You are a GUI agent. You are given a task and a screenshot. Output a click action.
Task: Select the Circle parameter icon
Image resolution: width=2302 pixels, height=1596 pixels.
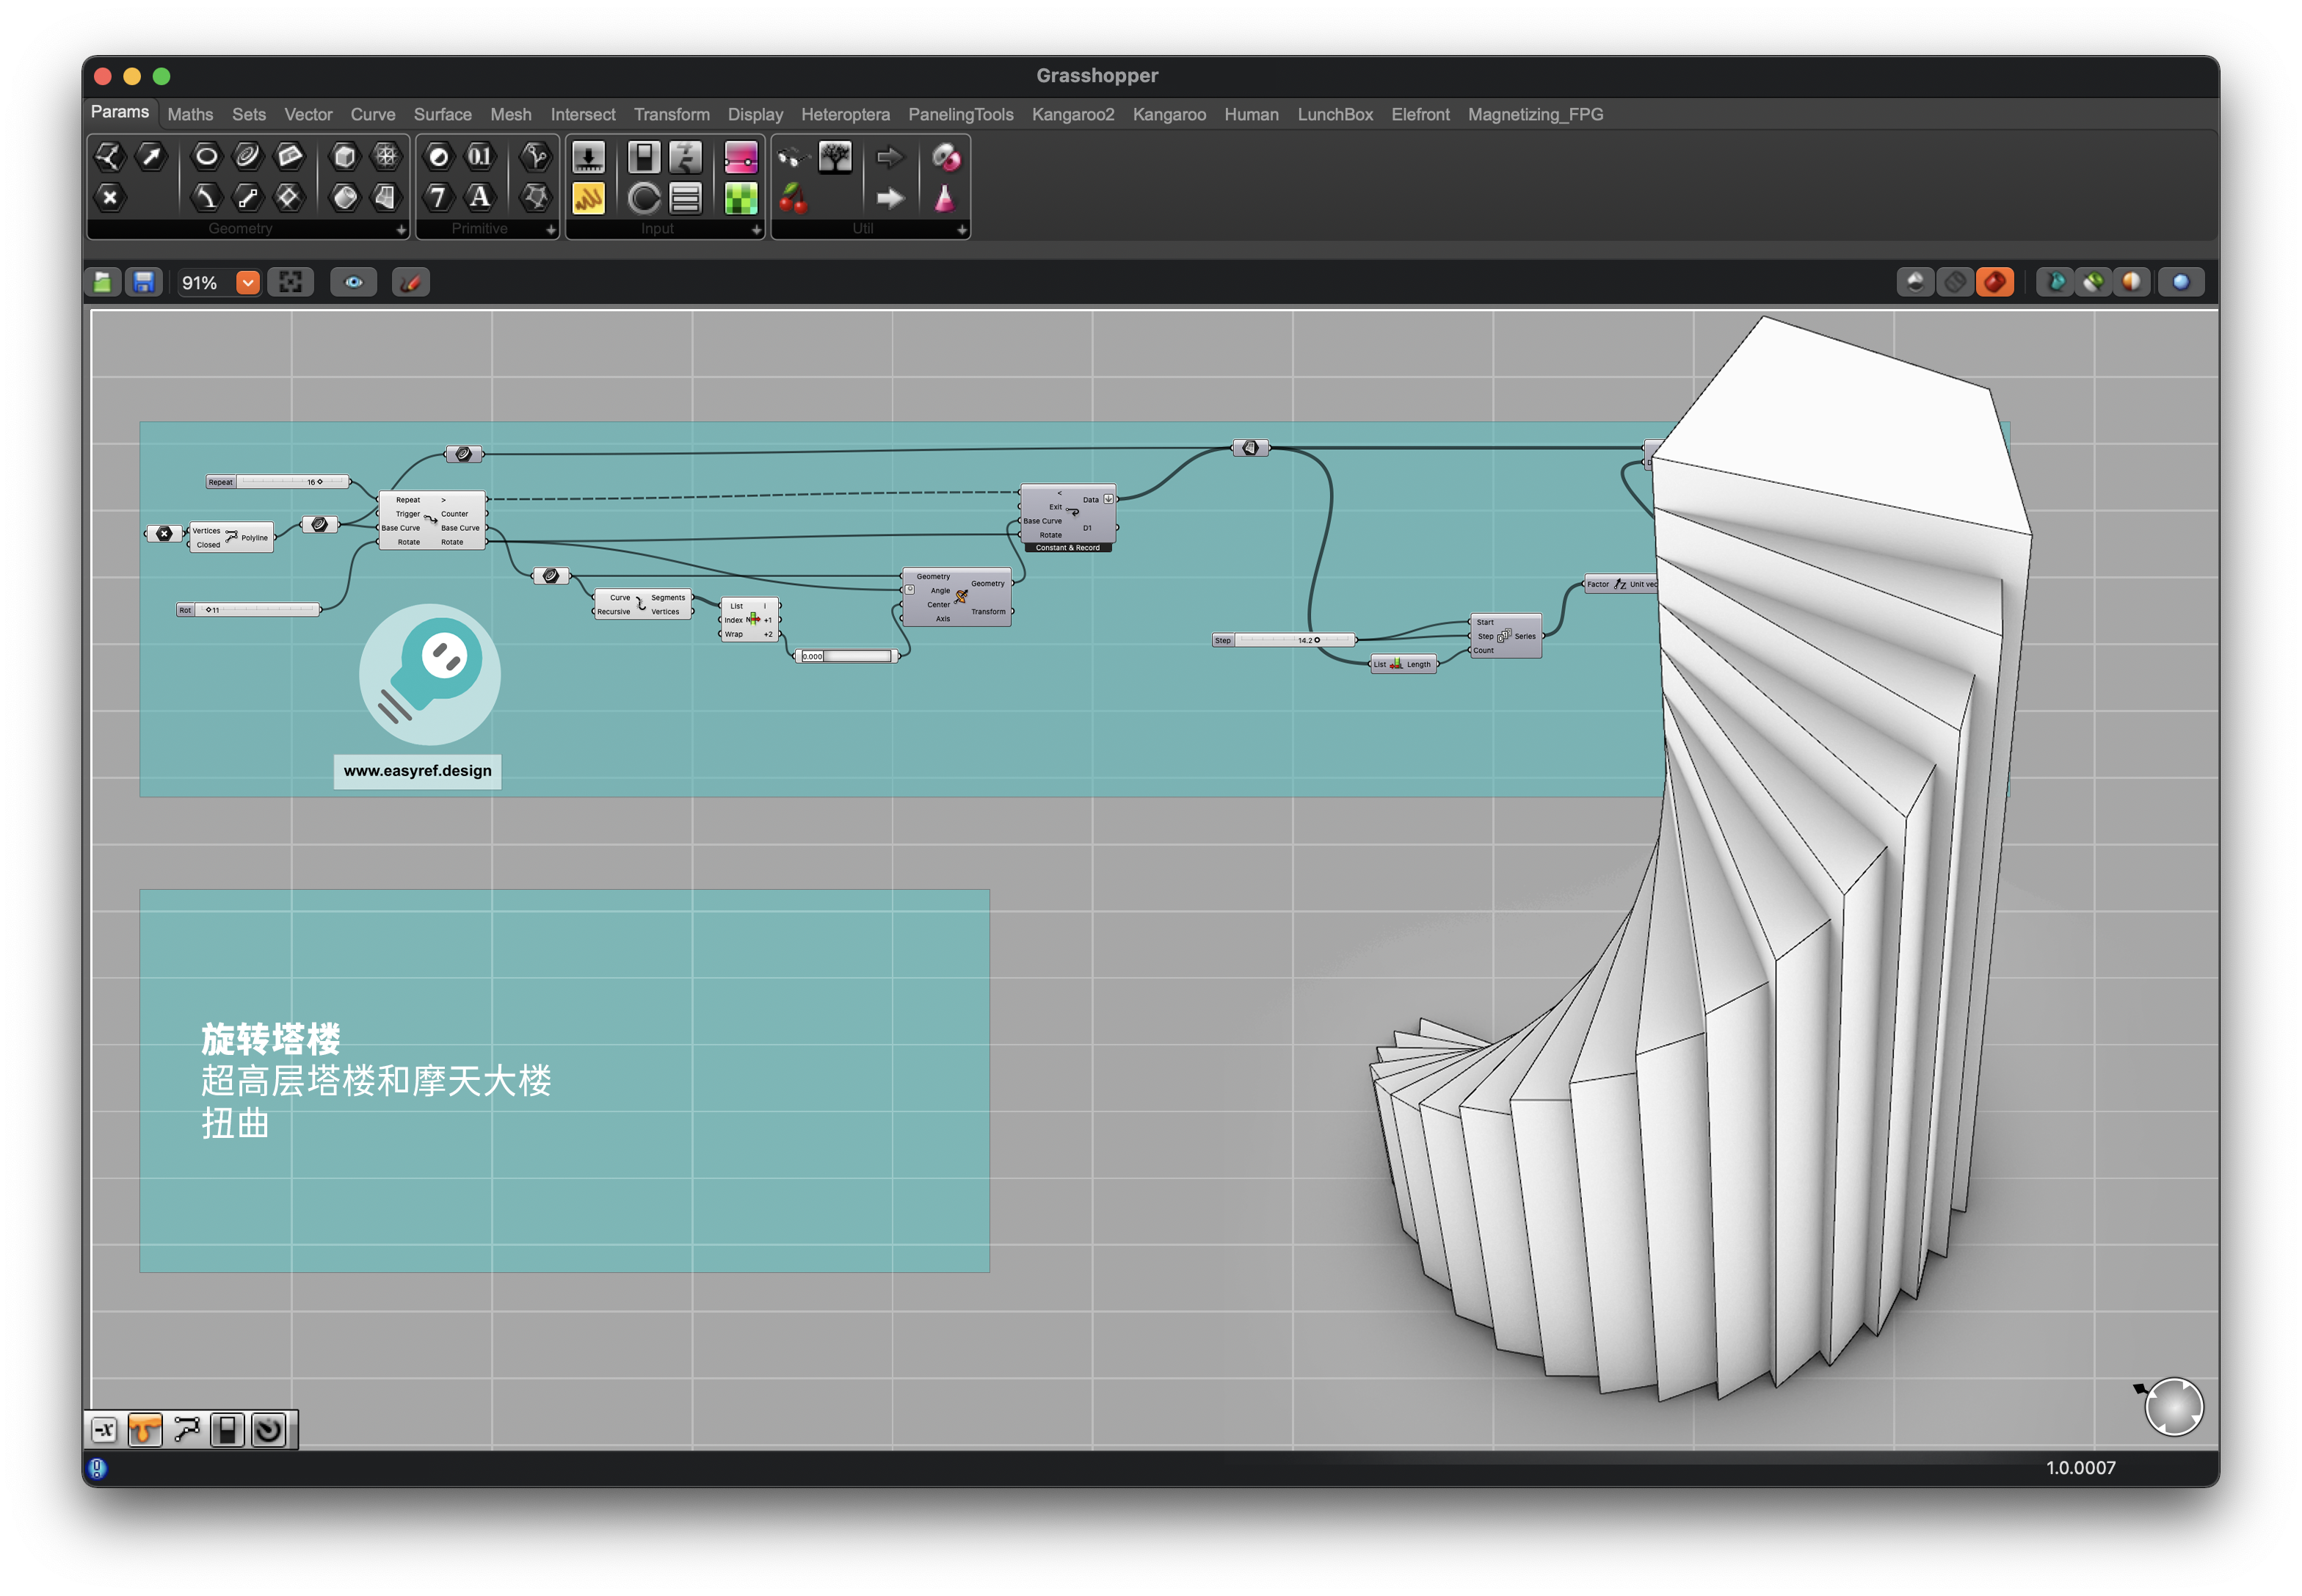click(x=206, y=156)
